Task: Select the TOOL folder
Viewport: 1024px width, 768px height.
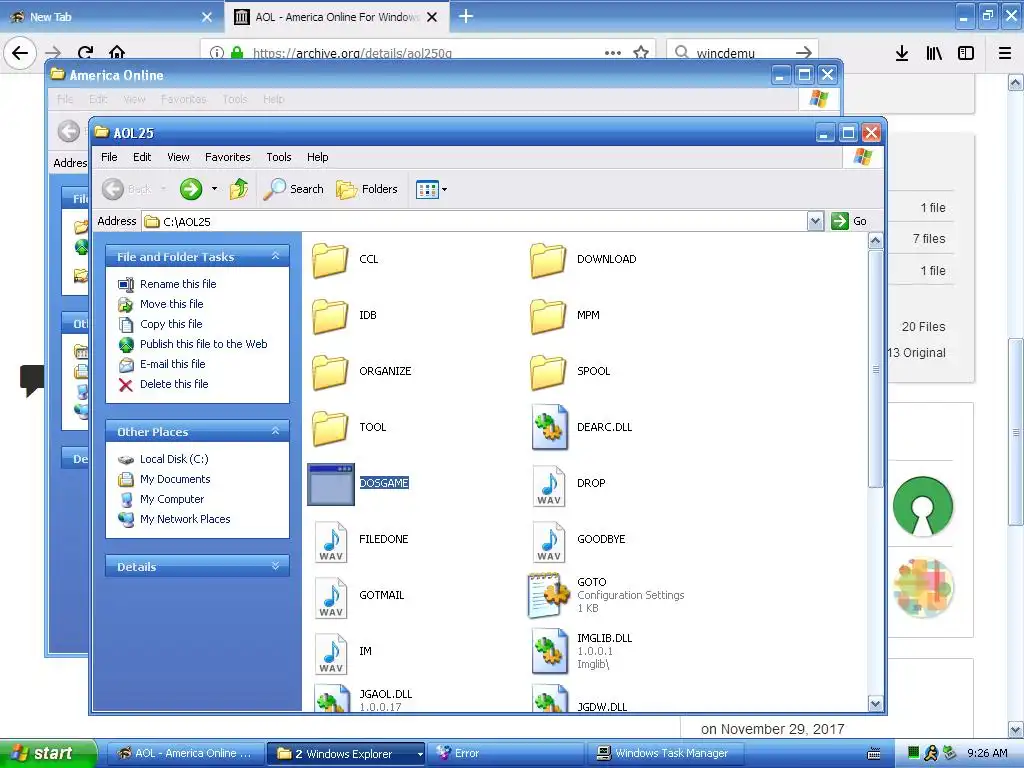Action: click(x=349, y=427)
